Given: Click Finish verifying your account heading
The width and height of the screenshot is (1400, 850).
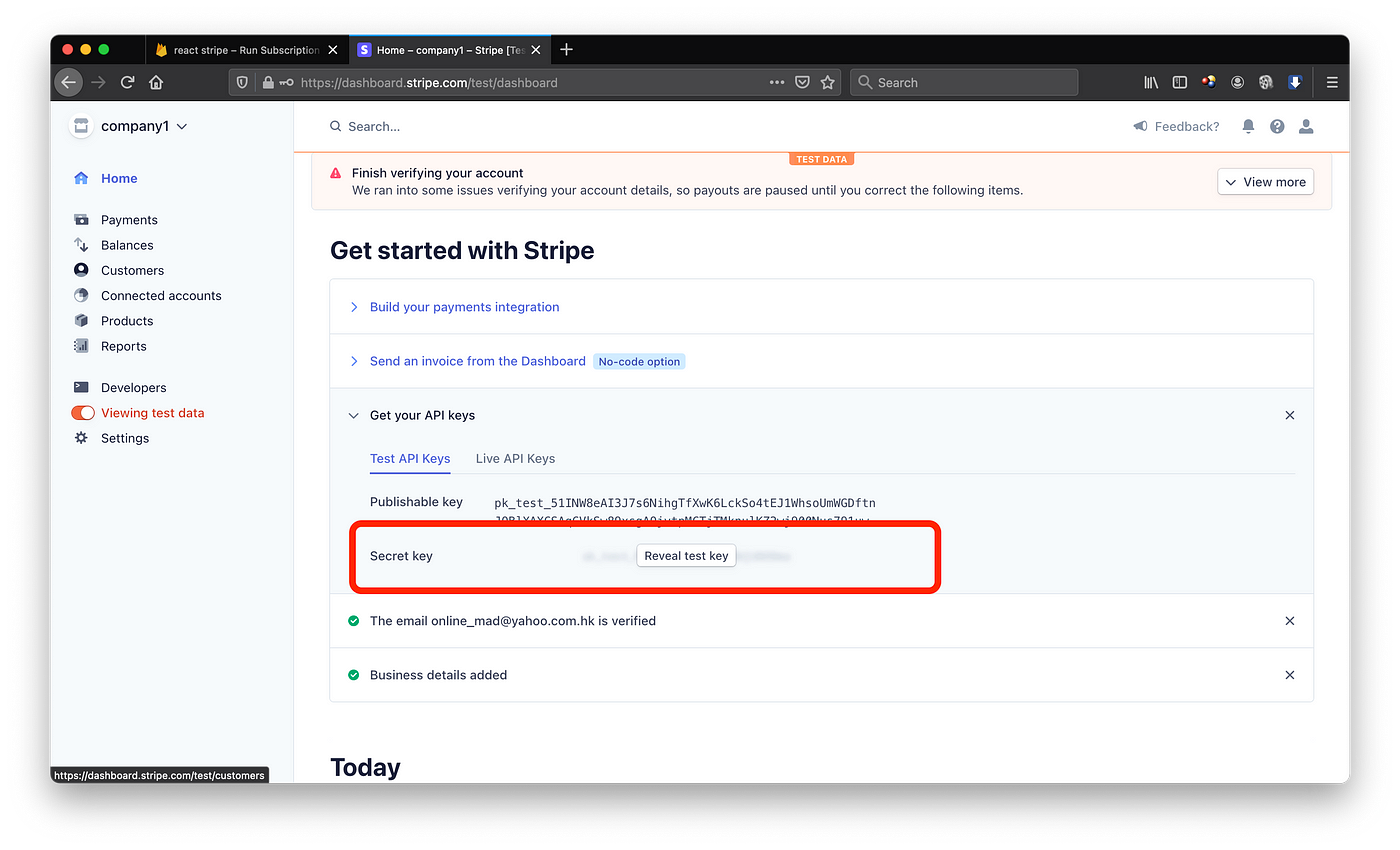Looking at the screenshot, I should pyautogui.click(x=437, y=173).
